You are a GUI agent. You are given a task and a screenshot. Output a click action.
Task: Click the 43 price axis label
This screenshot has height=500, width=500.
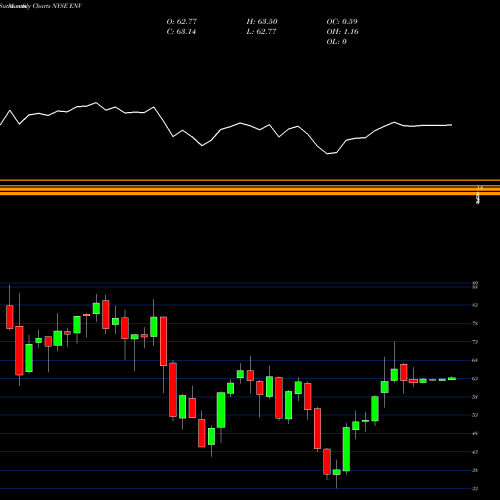point(475,452)
